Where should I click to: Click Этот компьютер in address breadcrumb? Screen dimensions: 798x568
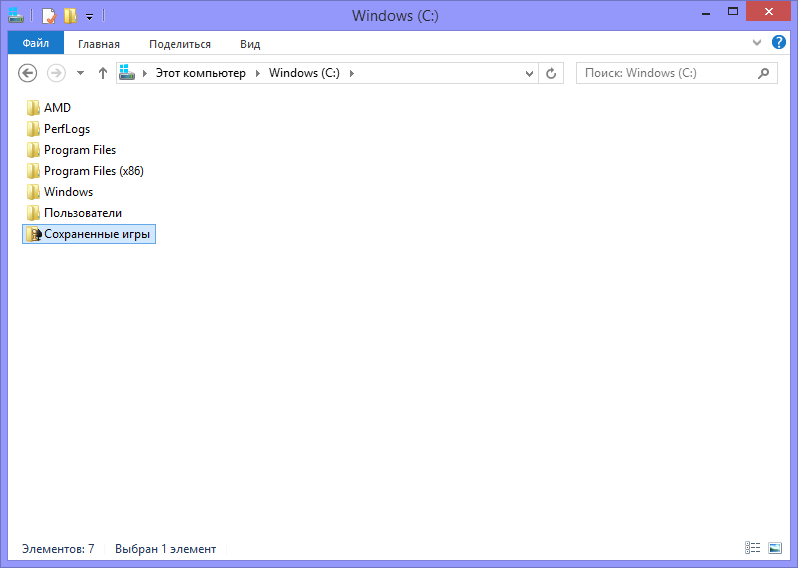[x=201, y=73]
